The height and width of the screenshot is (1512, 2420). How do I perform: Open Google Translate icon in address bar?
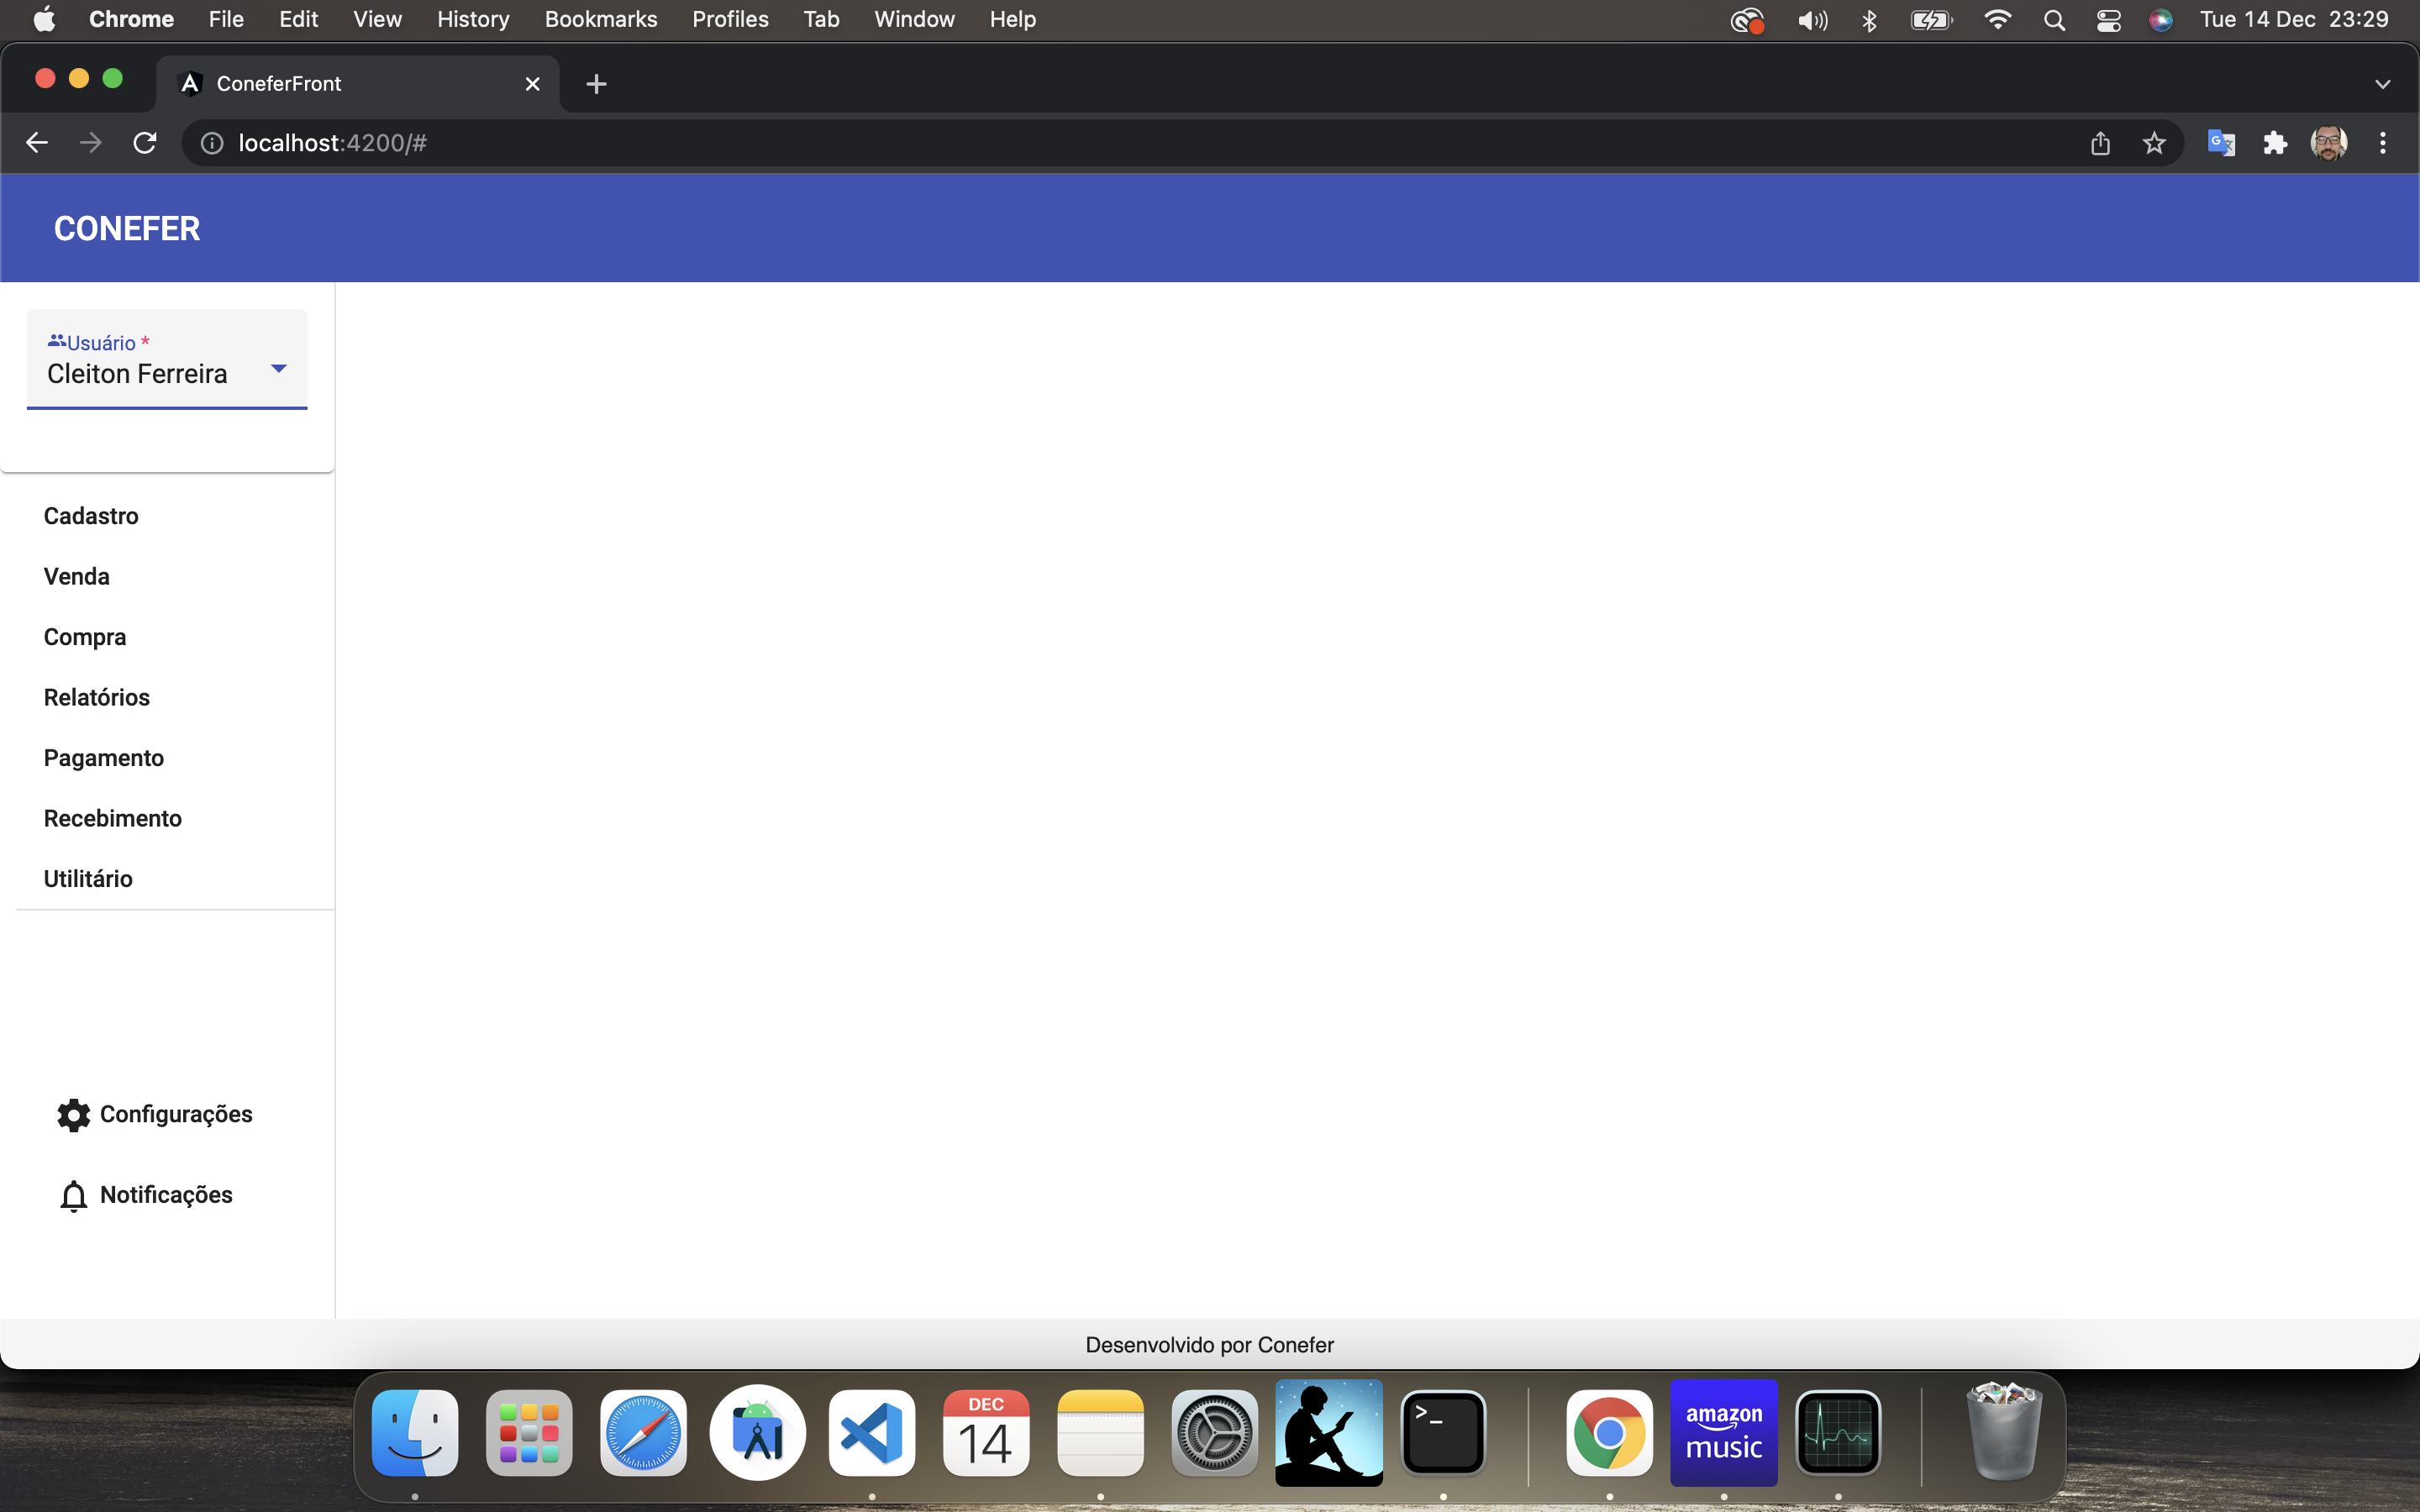(2221, 142)
